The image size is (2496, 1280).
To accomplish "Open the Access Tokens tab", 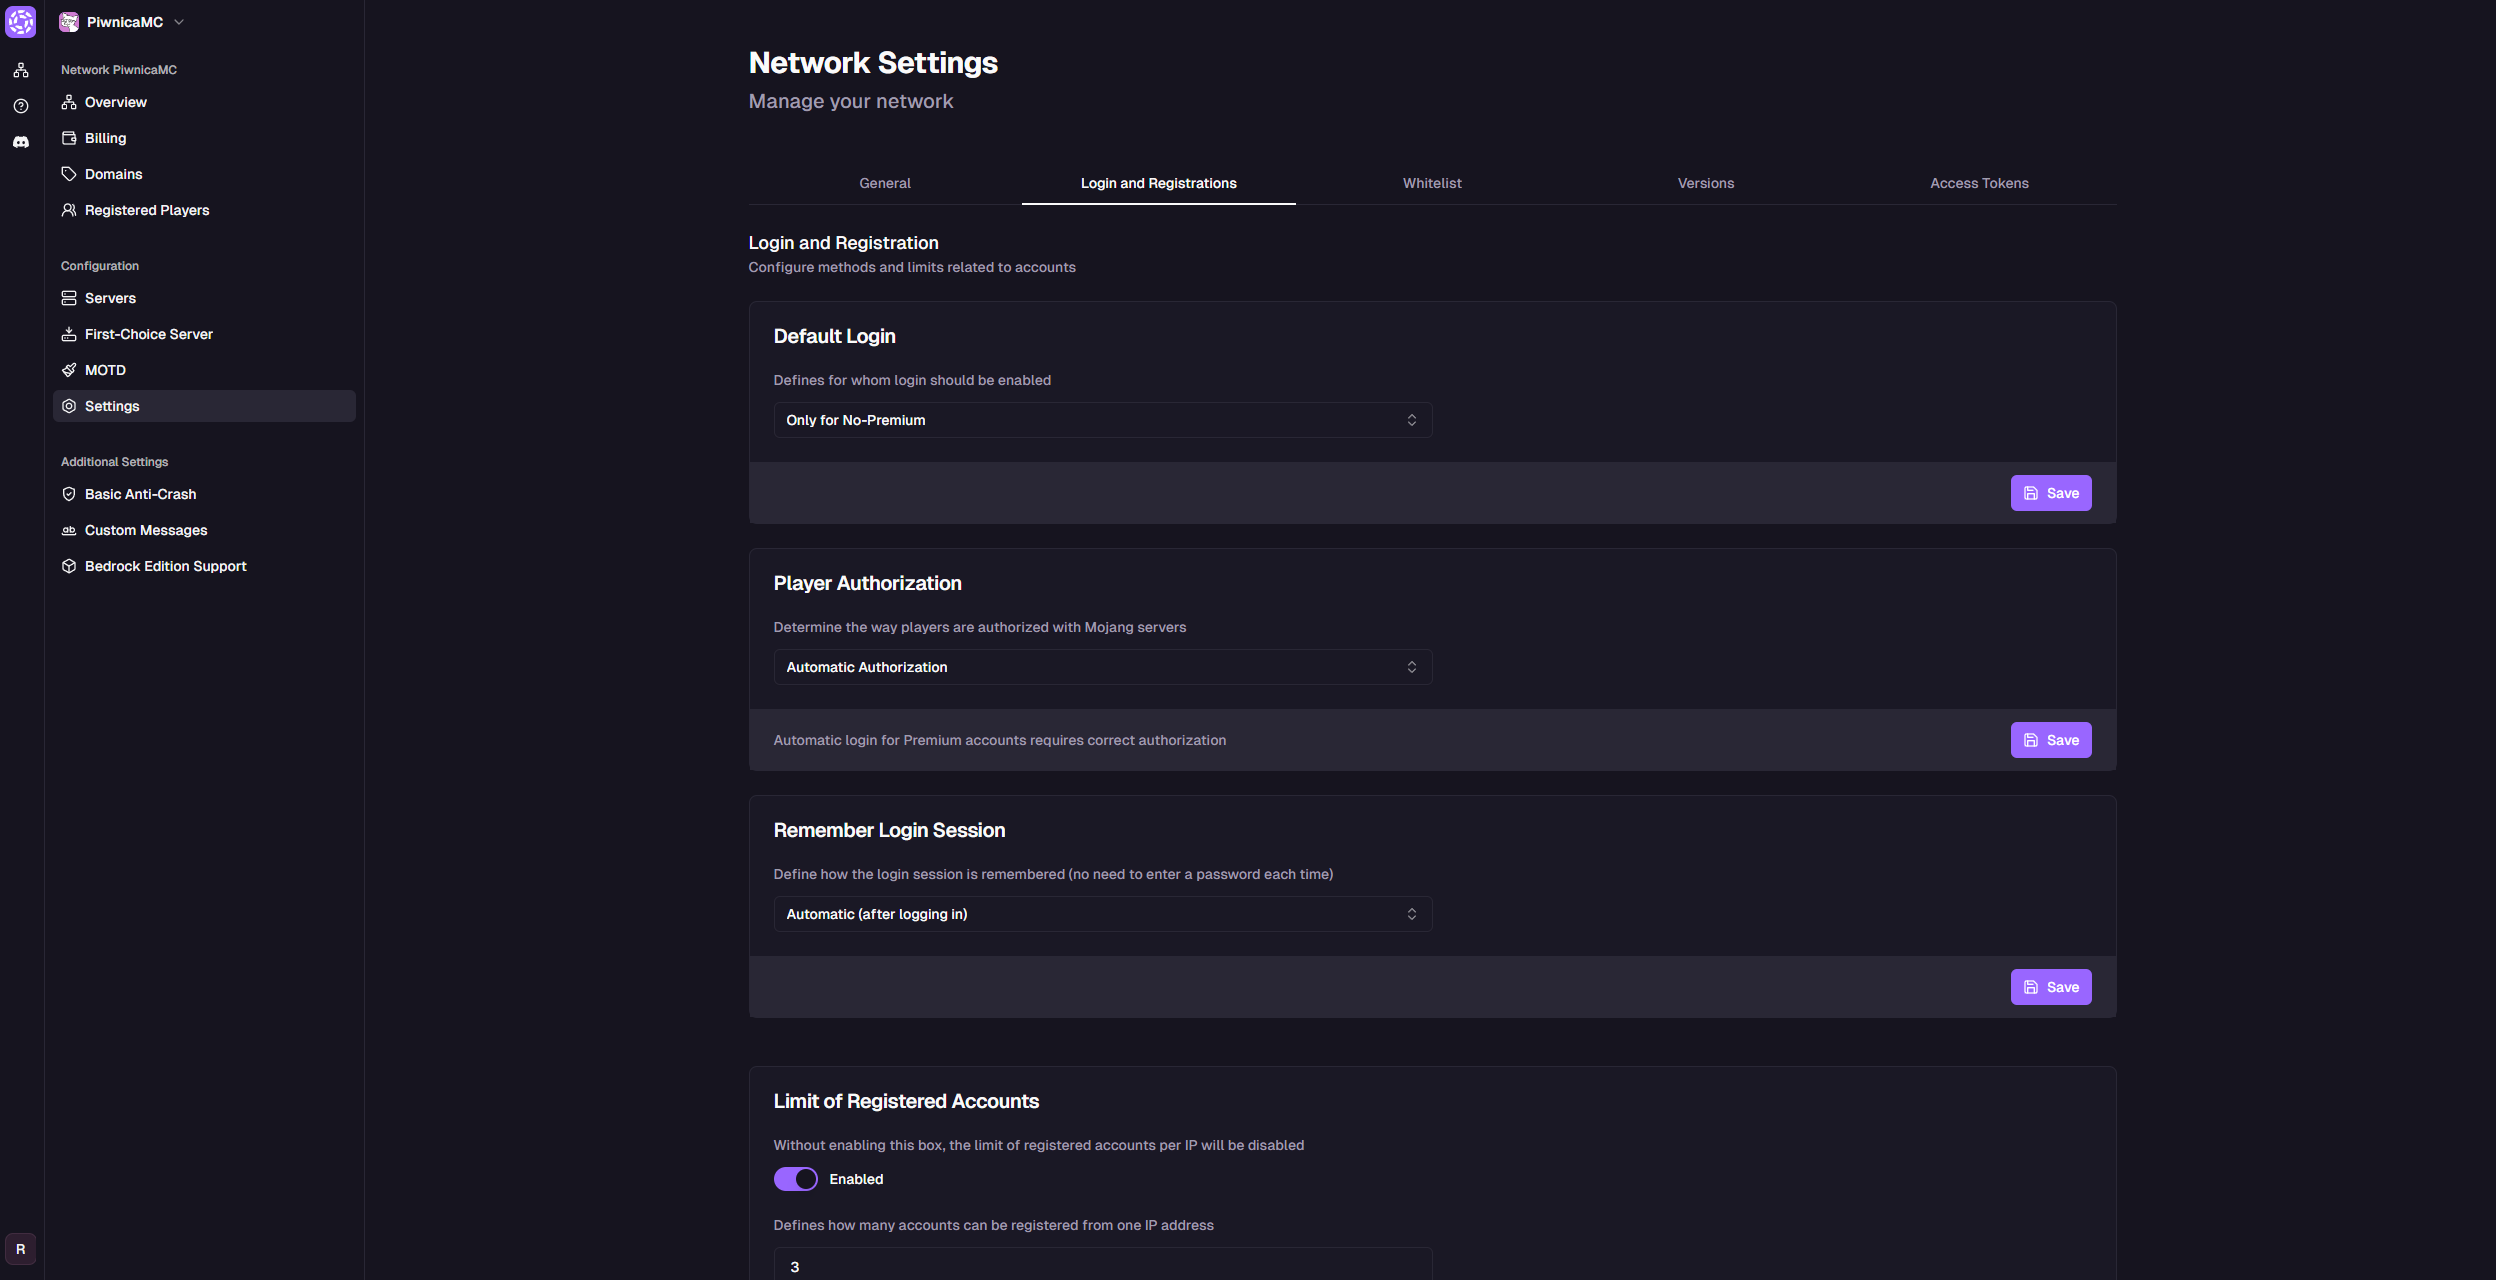I will 1979,183.
